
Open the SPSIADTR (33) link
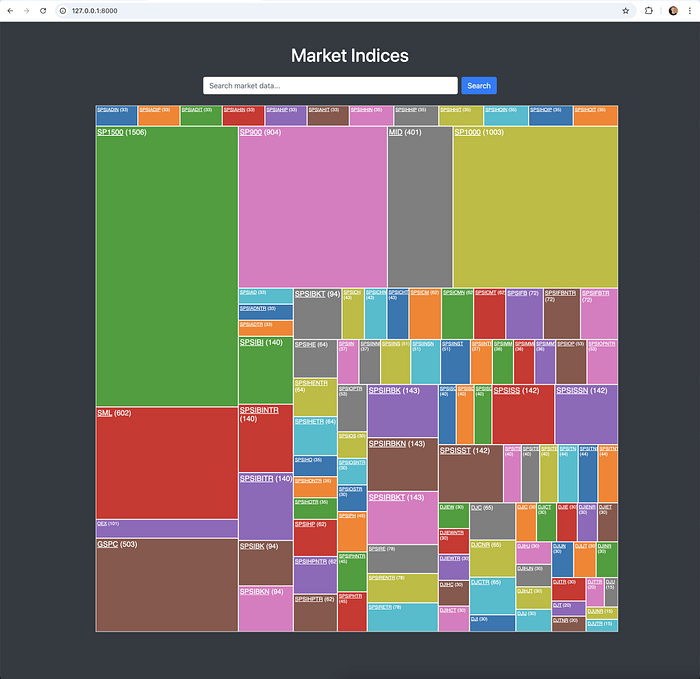click(x=251, y=325)
